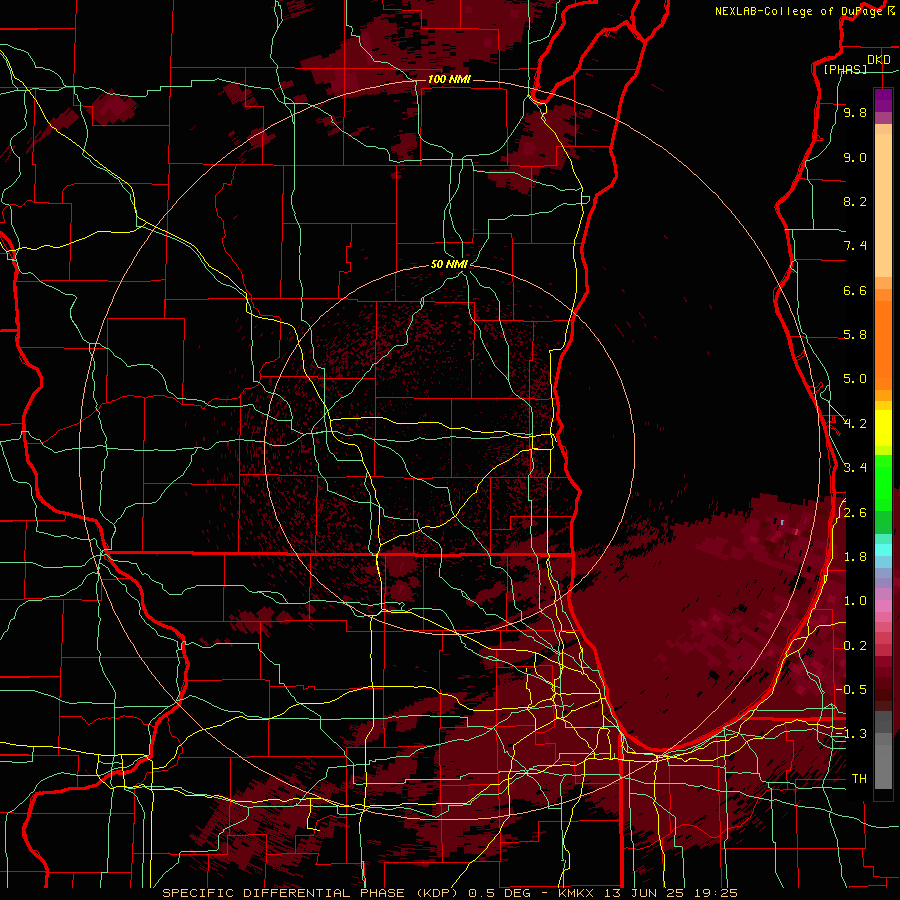Pick the cyan color bar segment
The width and height of the screenshot is (900, 900).
click(x=883, y=550)
